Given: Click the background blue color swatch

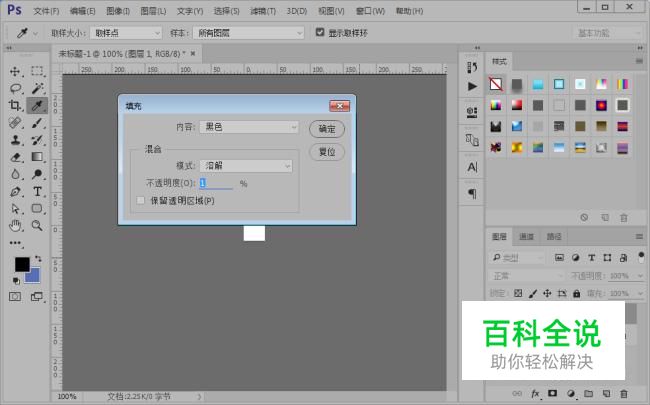Looking at the screenshot, I should (35, 277).
